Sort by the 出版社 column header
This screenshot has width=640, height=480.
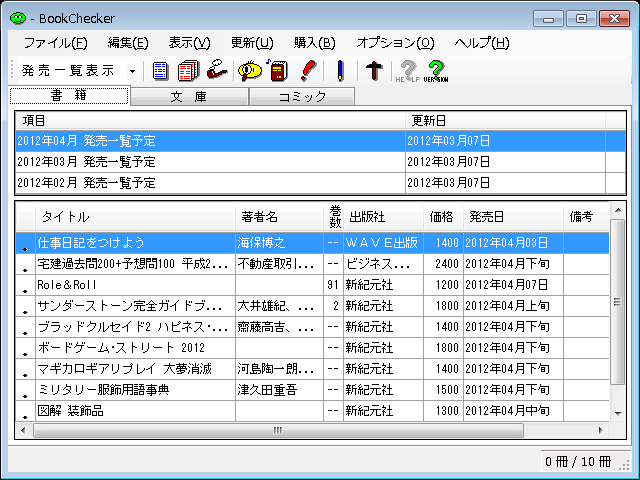[x=383, y=217]
